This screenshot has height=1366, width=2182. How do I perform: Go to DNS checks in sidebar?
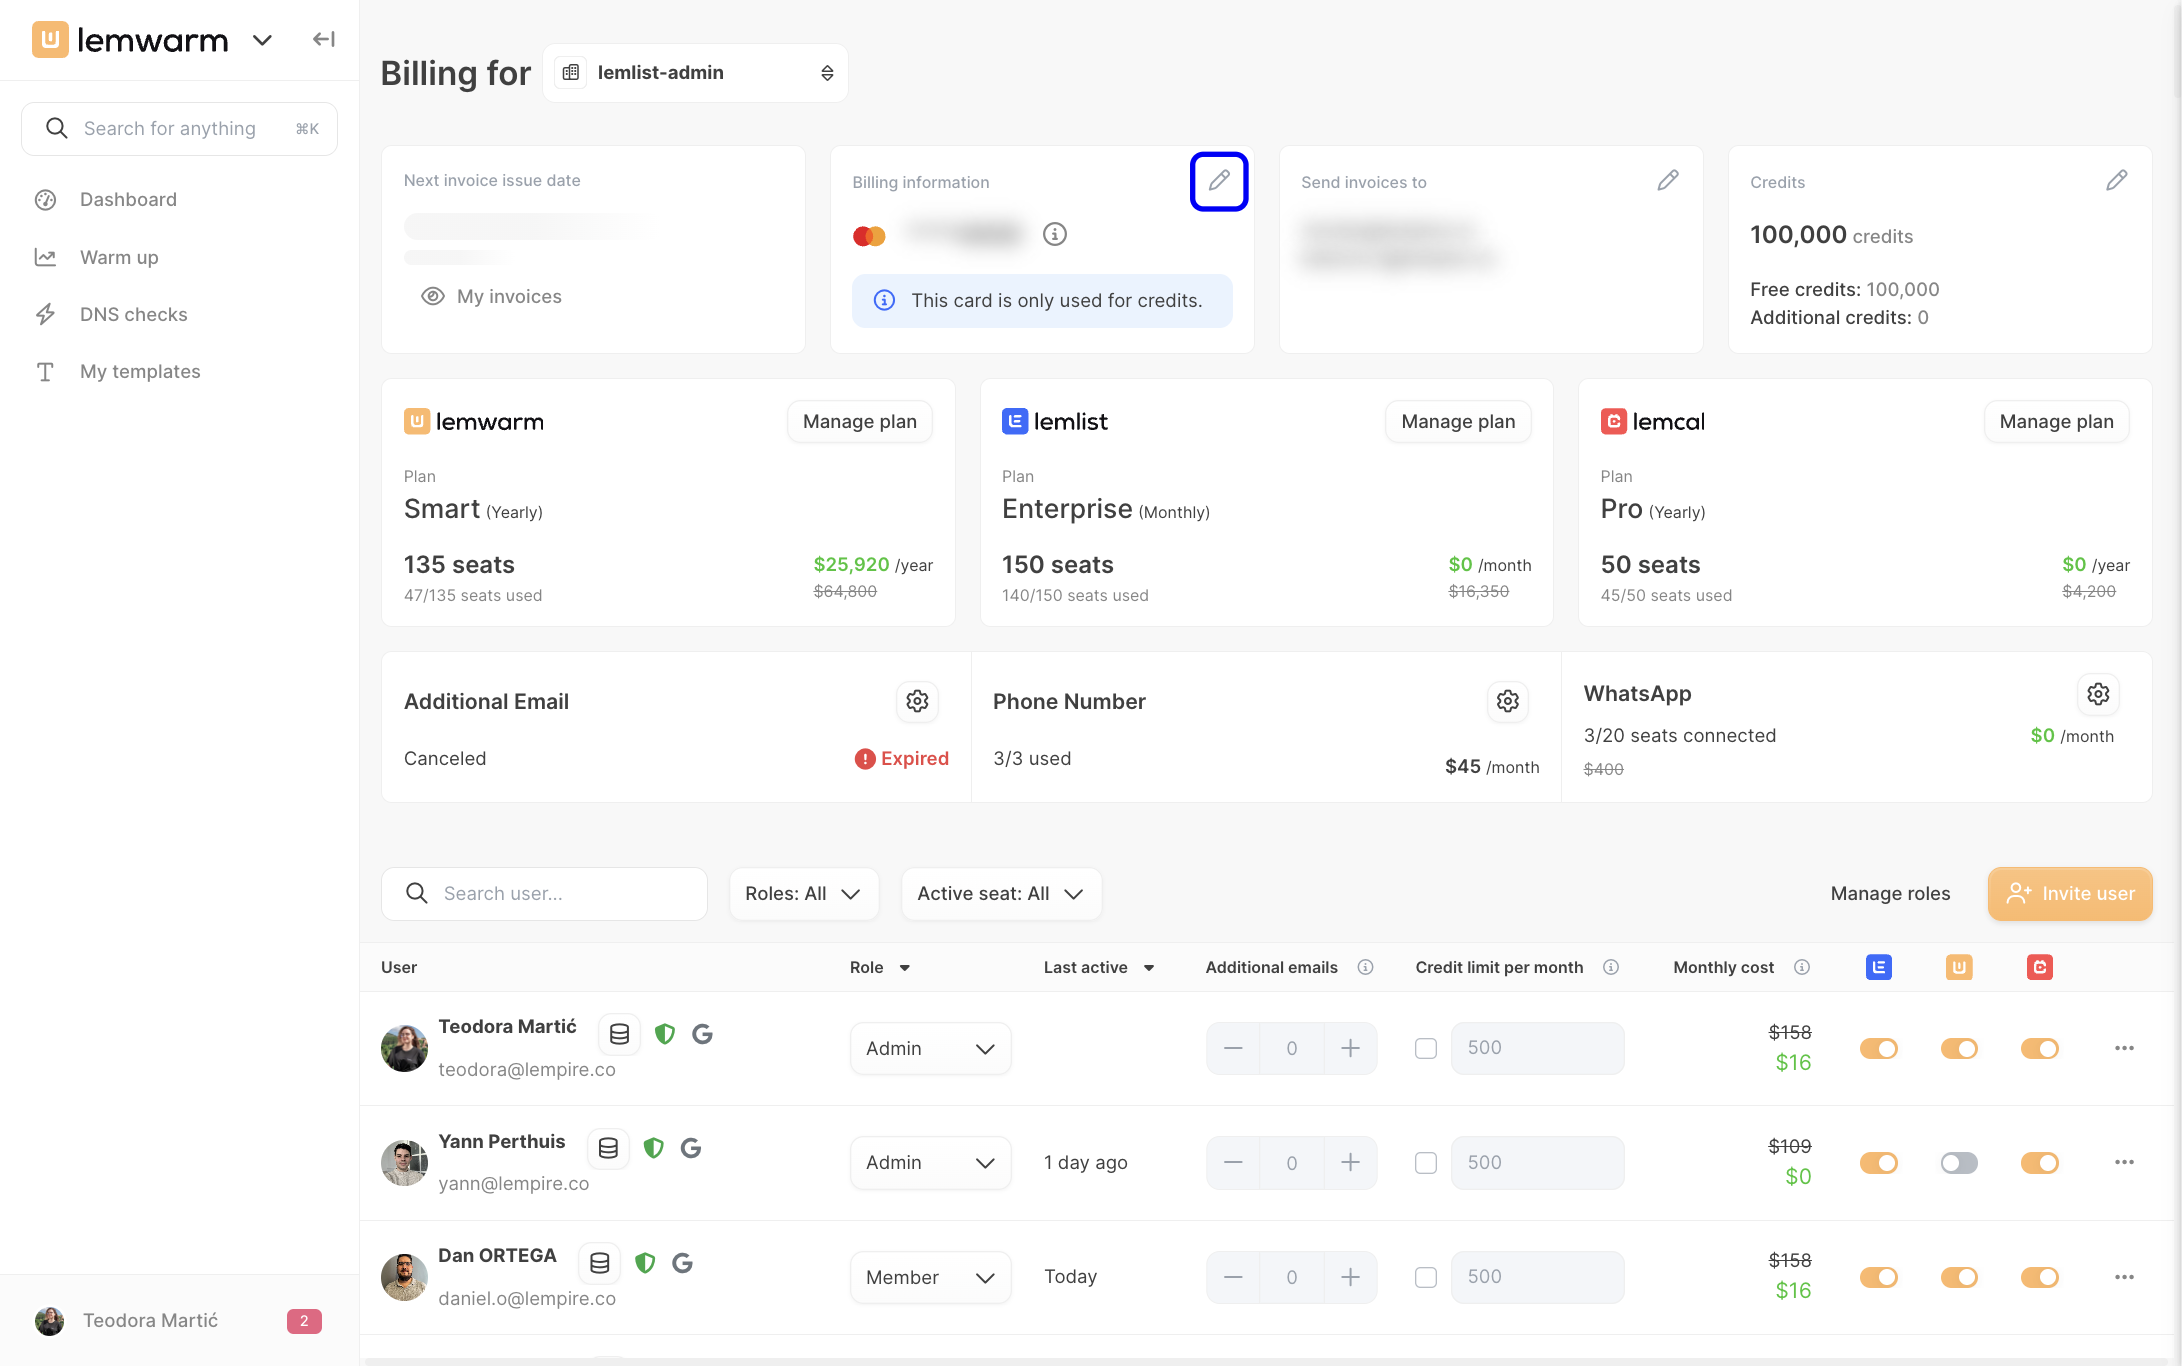click(x=134, y=314)
